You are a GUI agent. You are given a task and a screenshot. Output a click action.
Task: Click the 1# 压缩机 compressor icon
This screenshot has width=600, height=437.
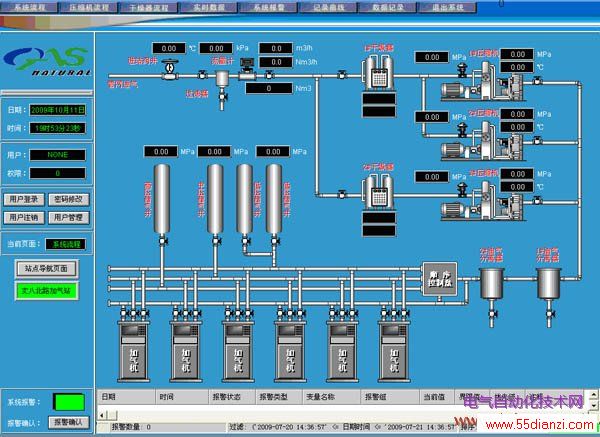[x=483, y=82]
